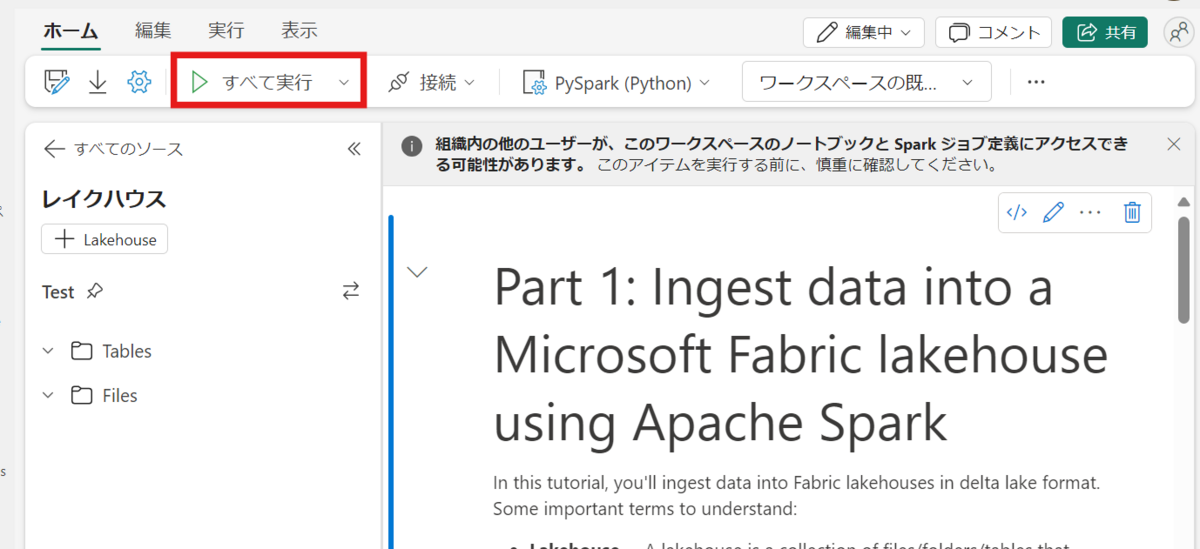
Task: Open the PySpark (Python) language dropdown
Action: coord(617,82)
